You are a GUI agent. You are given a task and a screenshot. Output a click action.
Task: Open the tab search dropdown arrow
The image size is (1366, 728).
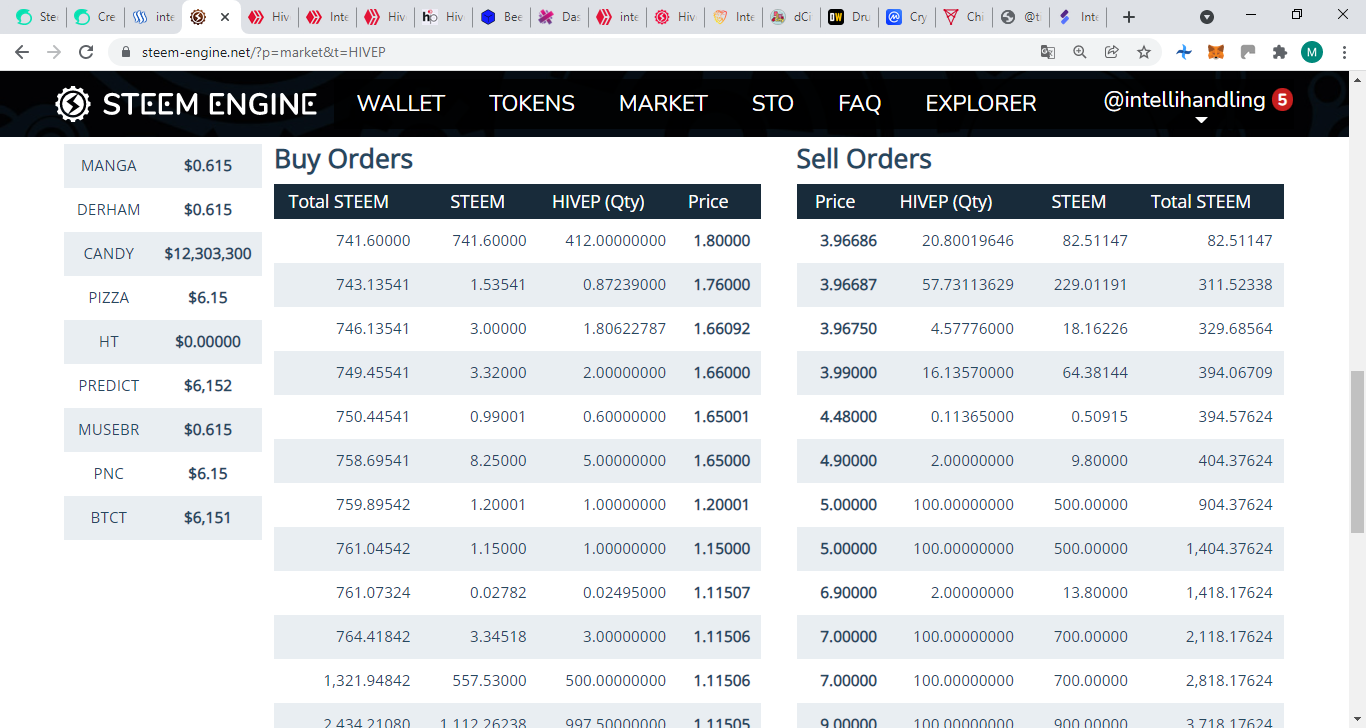coord(1207,17)
